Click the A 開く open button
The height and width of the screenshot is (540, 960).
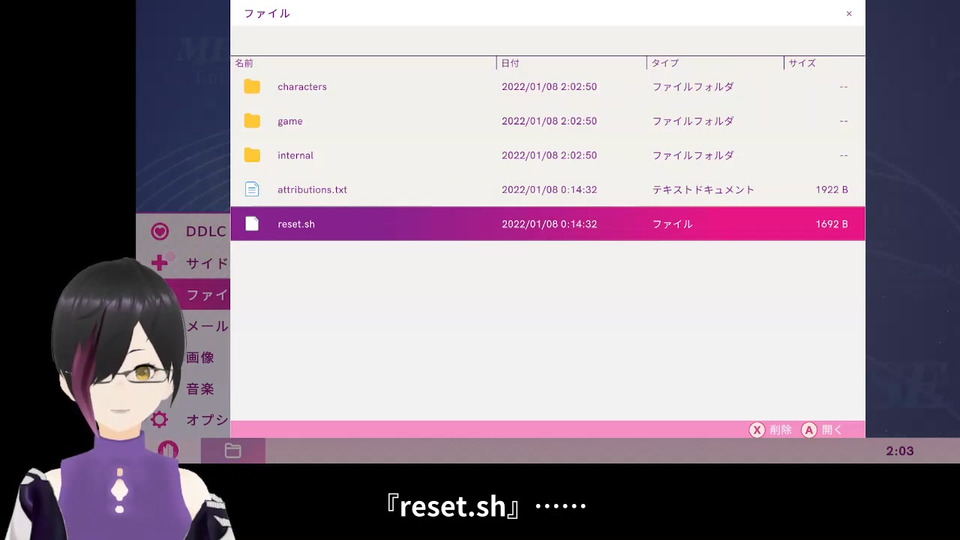coord(822,430)
